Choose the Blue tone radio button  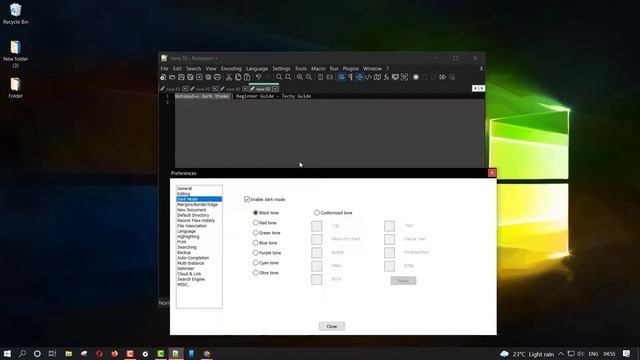tap(256, 243)
